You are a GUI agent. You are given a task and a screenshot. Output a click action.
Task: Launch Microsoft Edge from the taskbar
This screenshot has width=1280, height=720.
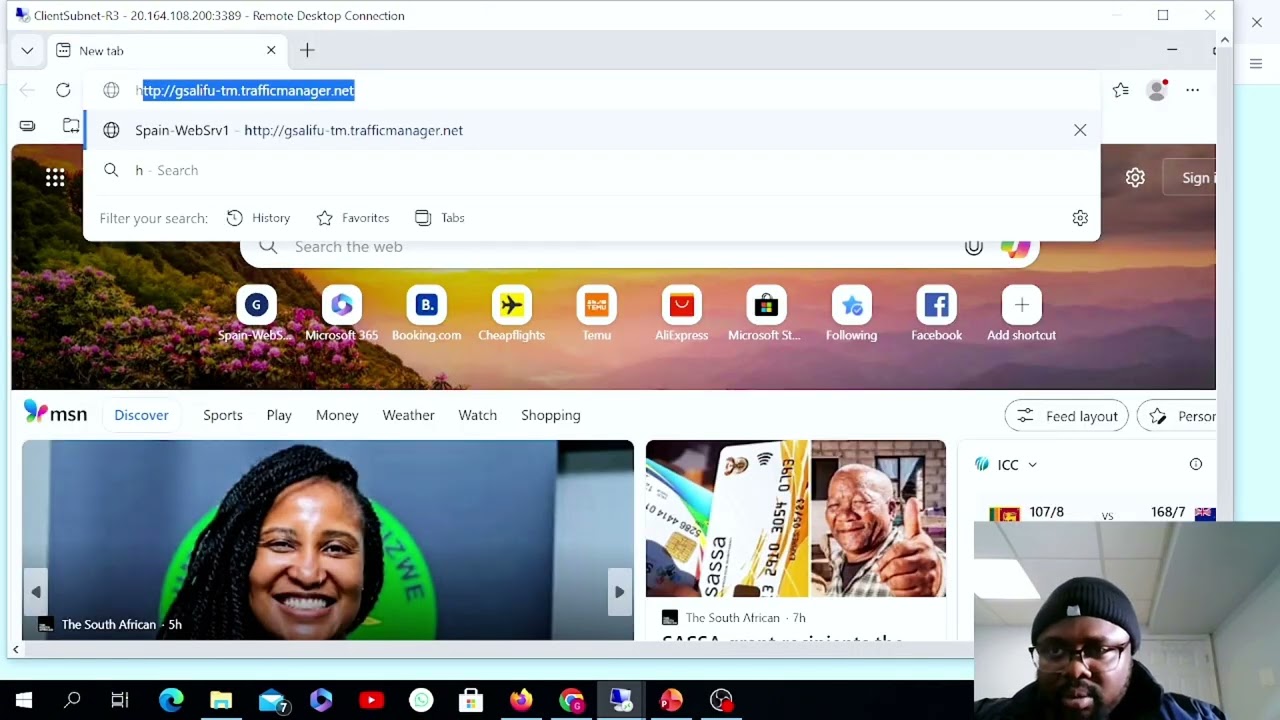point(171,700)
